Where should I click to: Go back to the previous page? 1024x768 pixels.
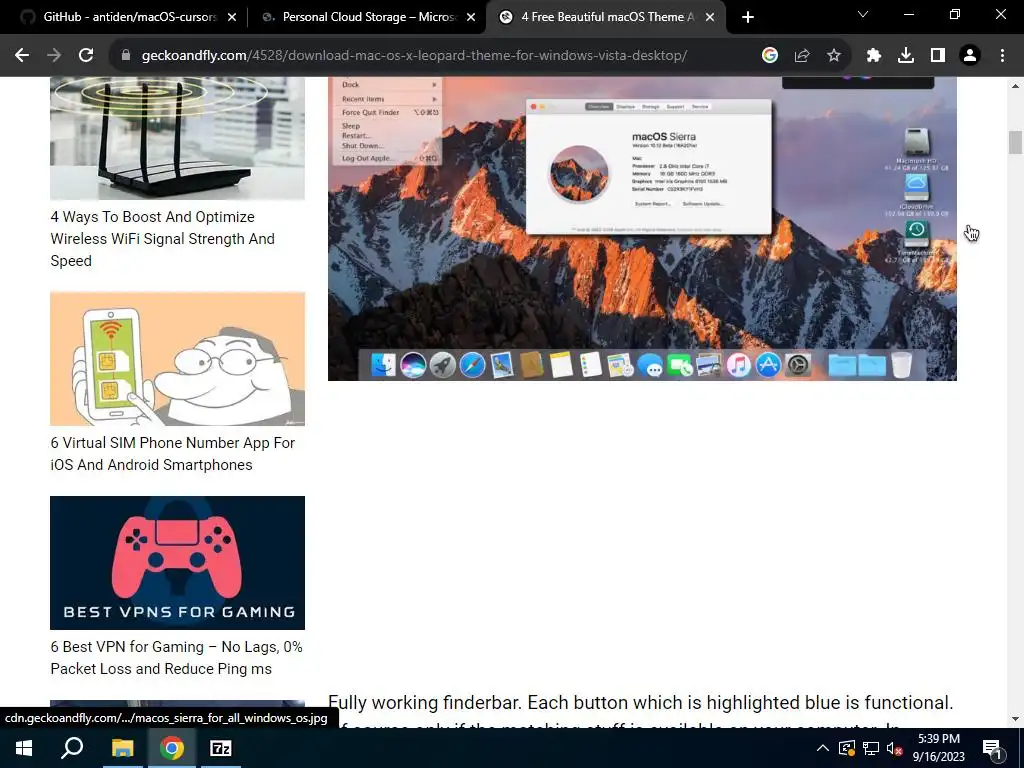pyautogui.click(x=22, y=56)
